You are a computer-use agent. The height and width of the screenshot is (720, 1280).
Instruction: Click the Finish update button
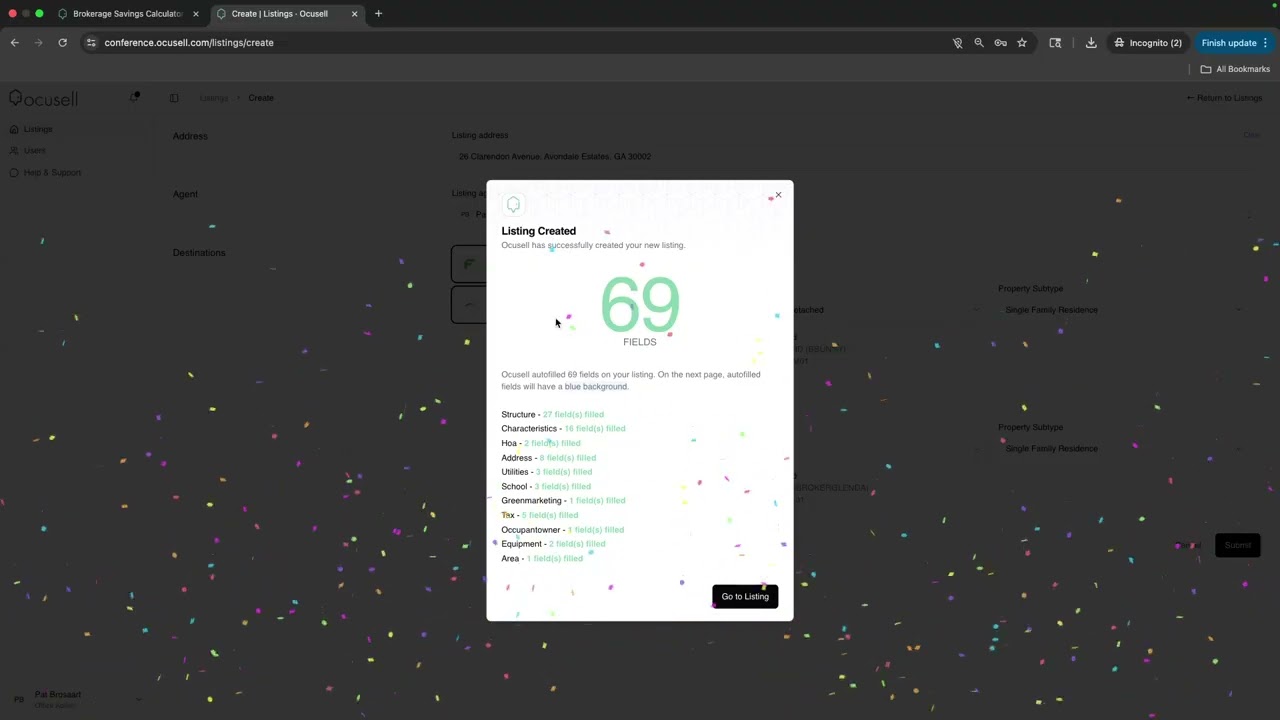1229,43
